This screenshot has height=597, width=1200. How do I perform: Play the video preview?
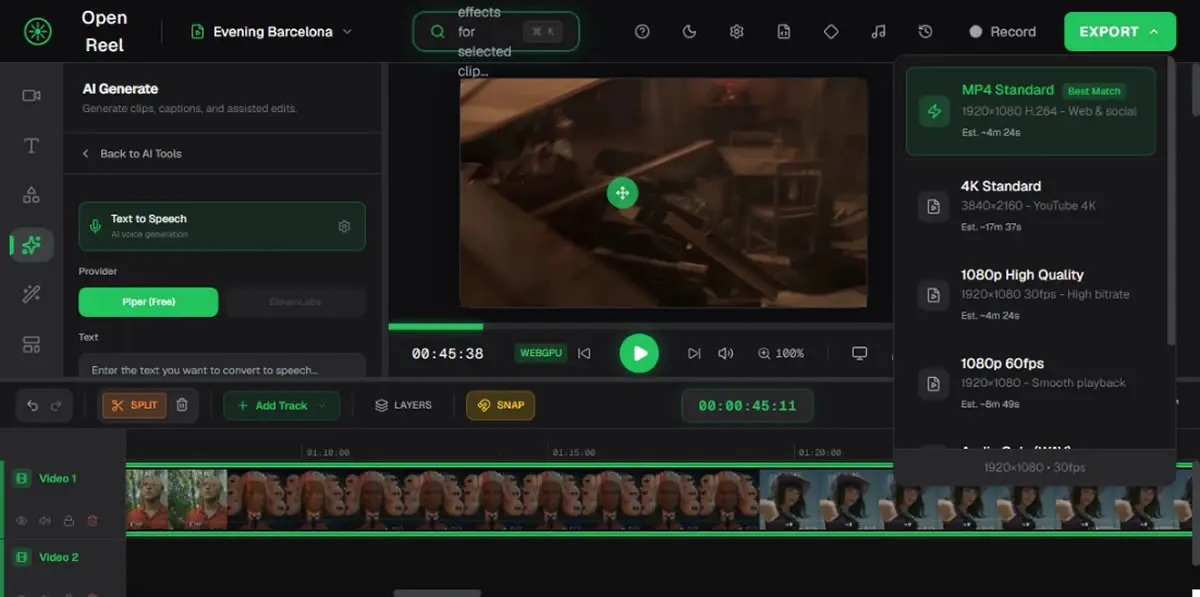point(639,353)
